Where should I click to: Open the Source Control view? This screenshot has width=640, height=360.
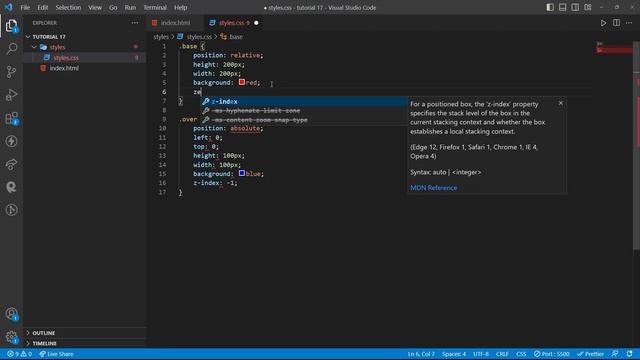[x=11, y=72]
